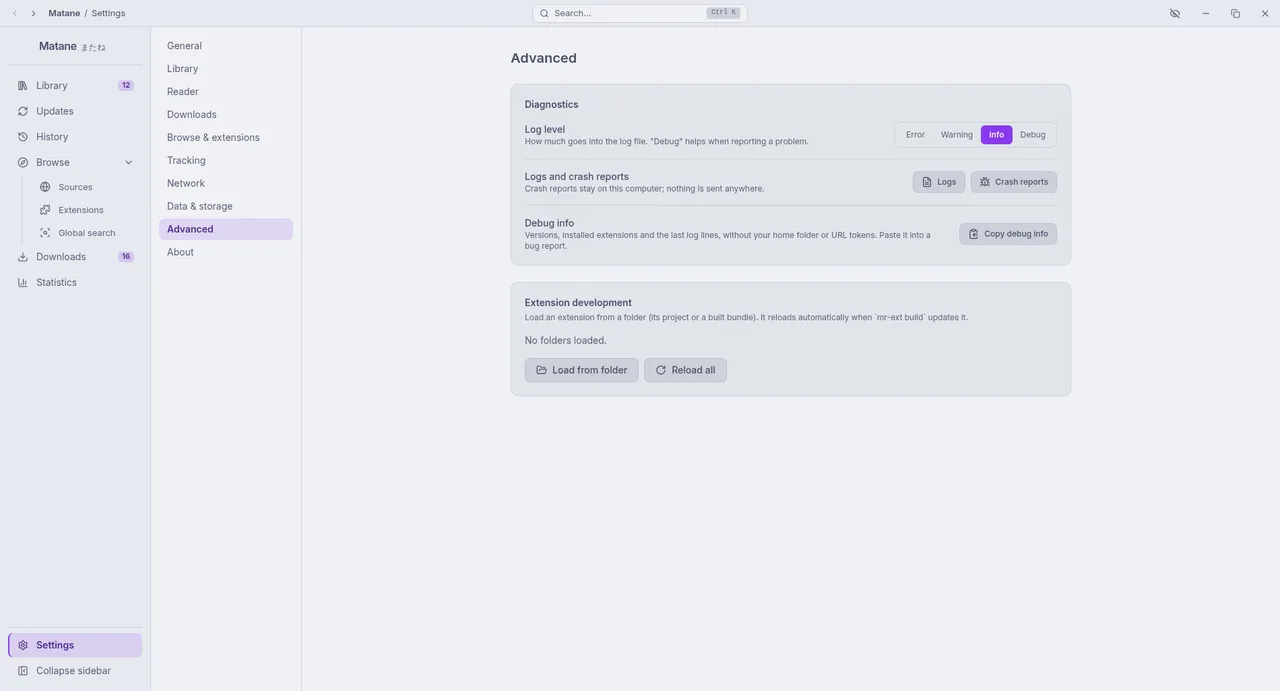
Task: Go to Downloads page in sidebar
Action: (75, 257)
